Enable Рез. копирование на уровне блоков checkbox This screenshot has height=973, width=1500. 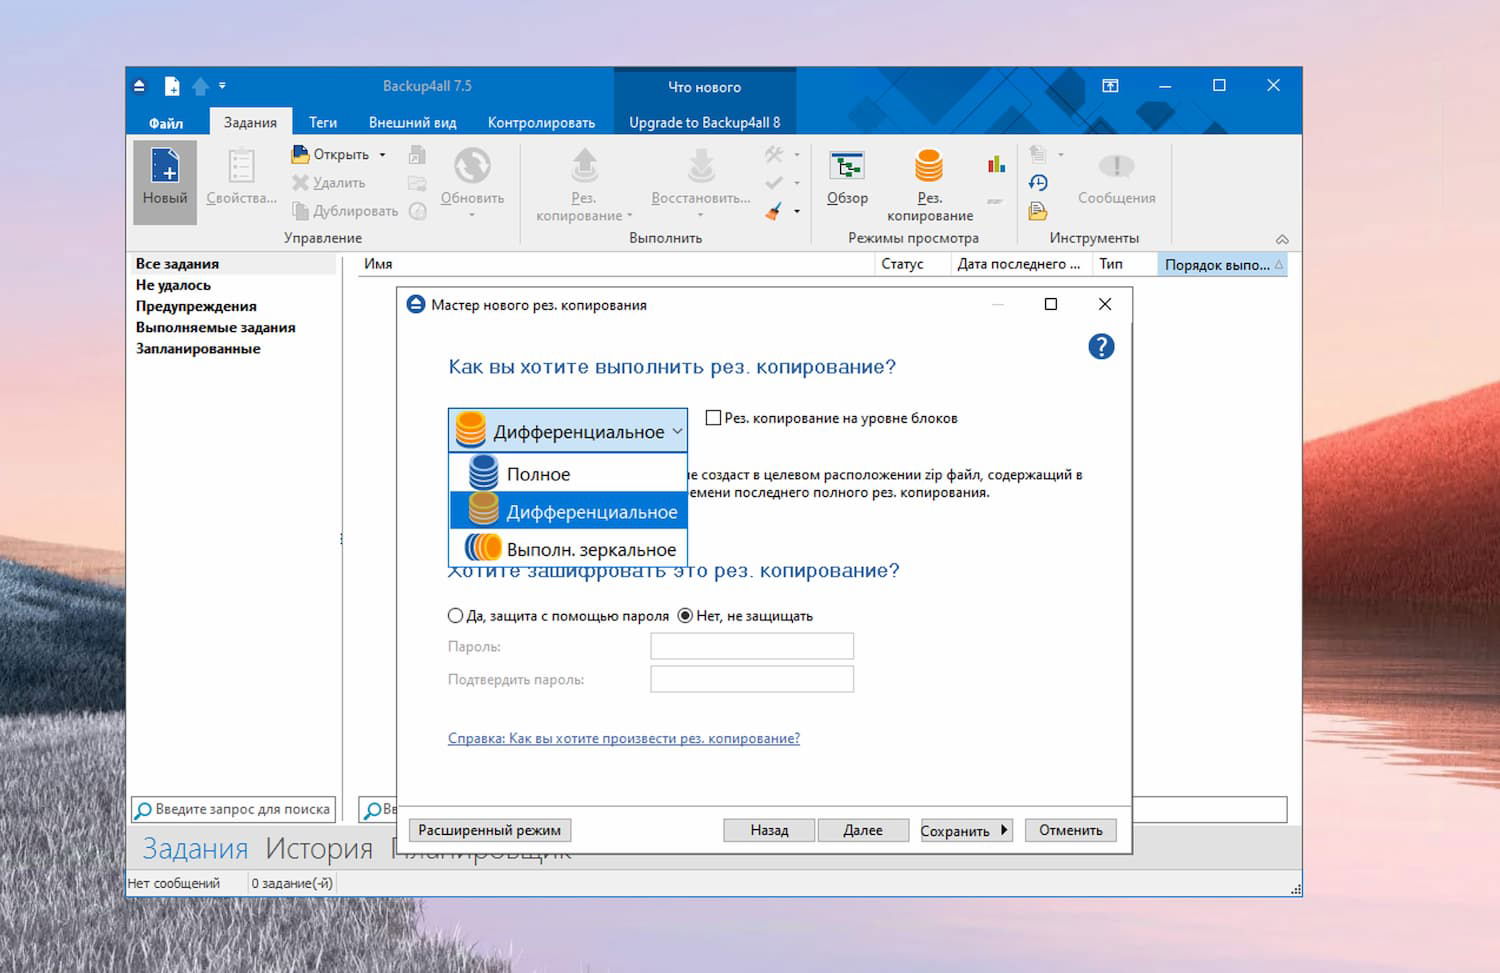714,418
